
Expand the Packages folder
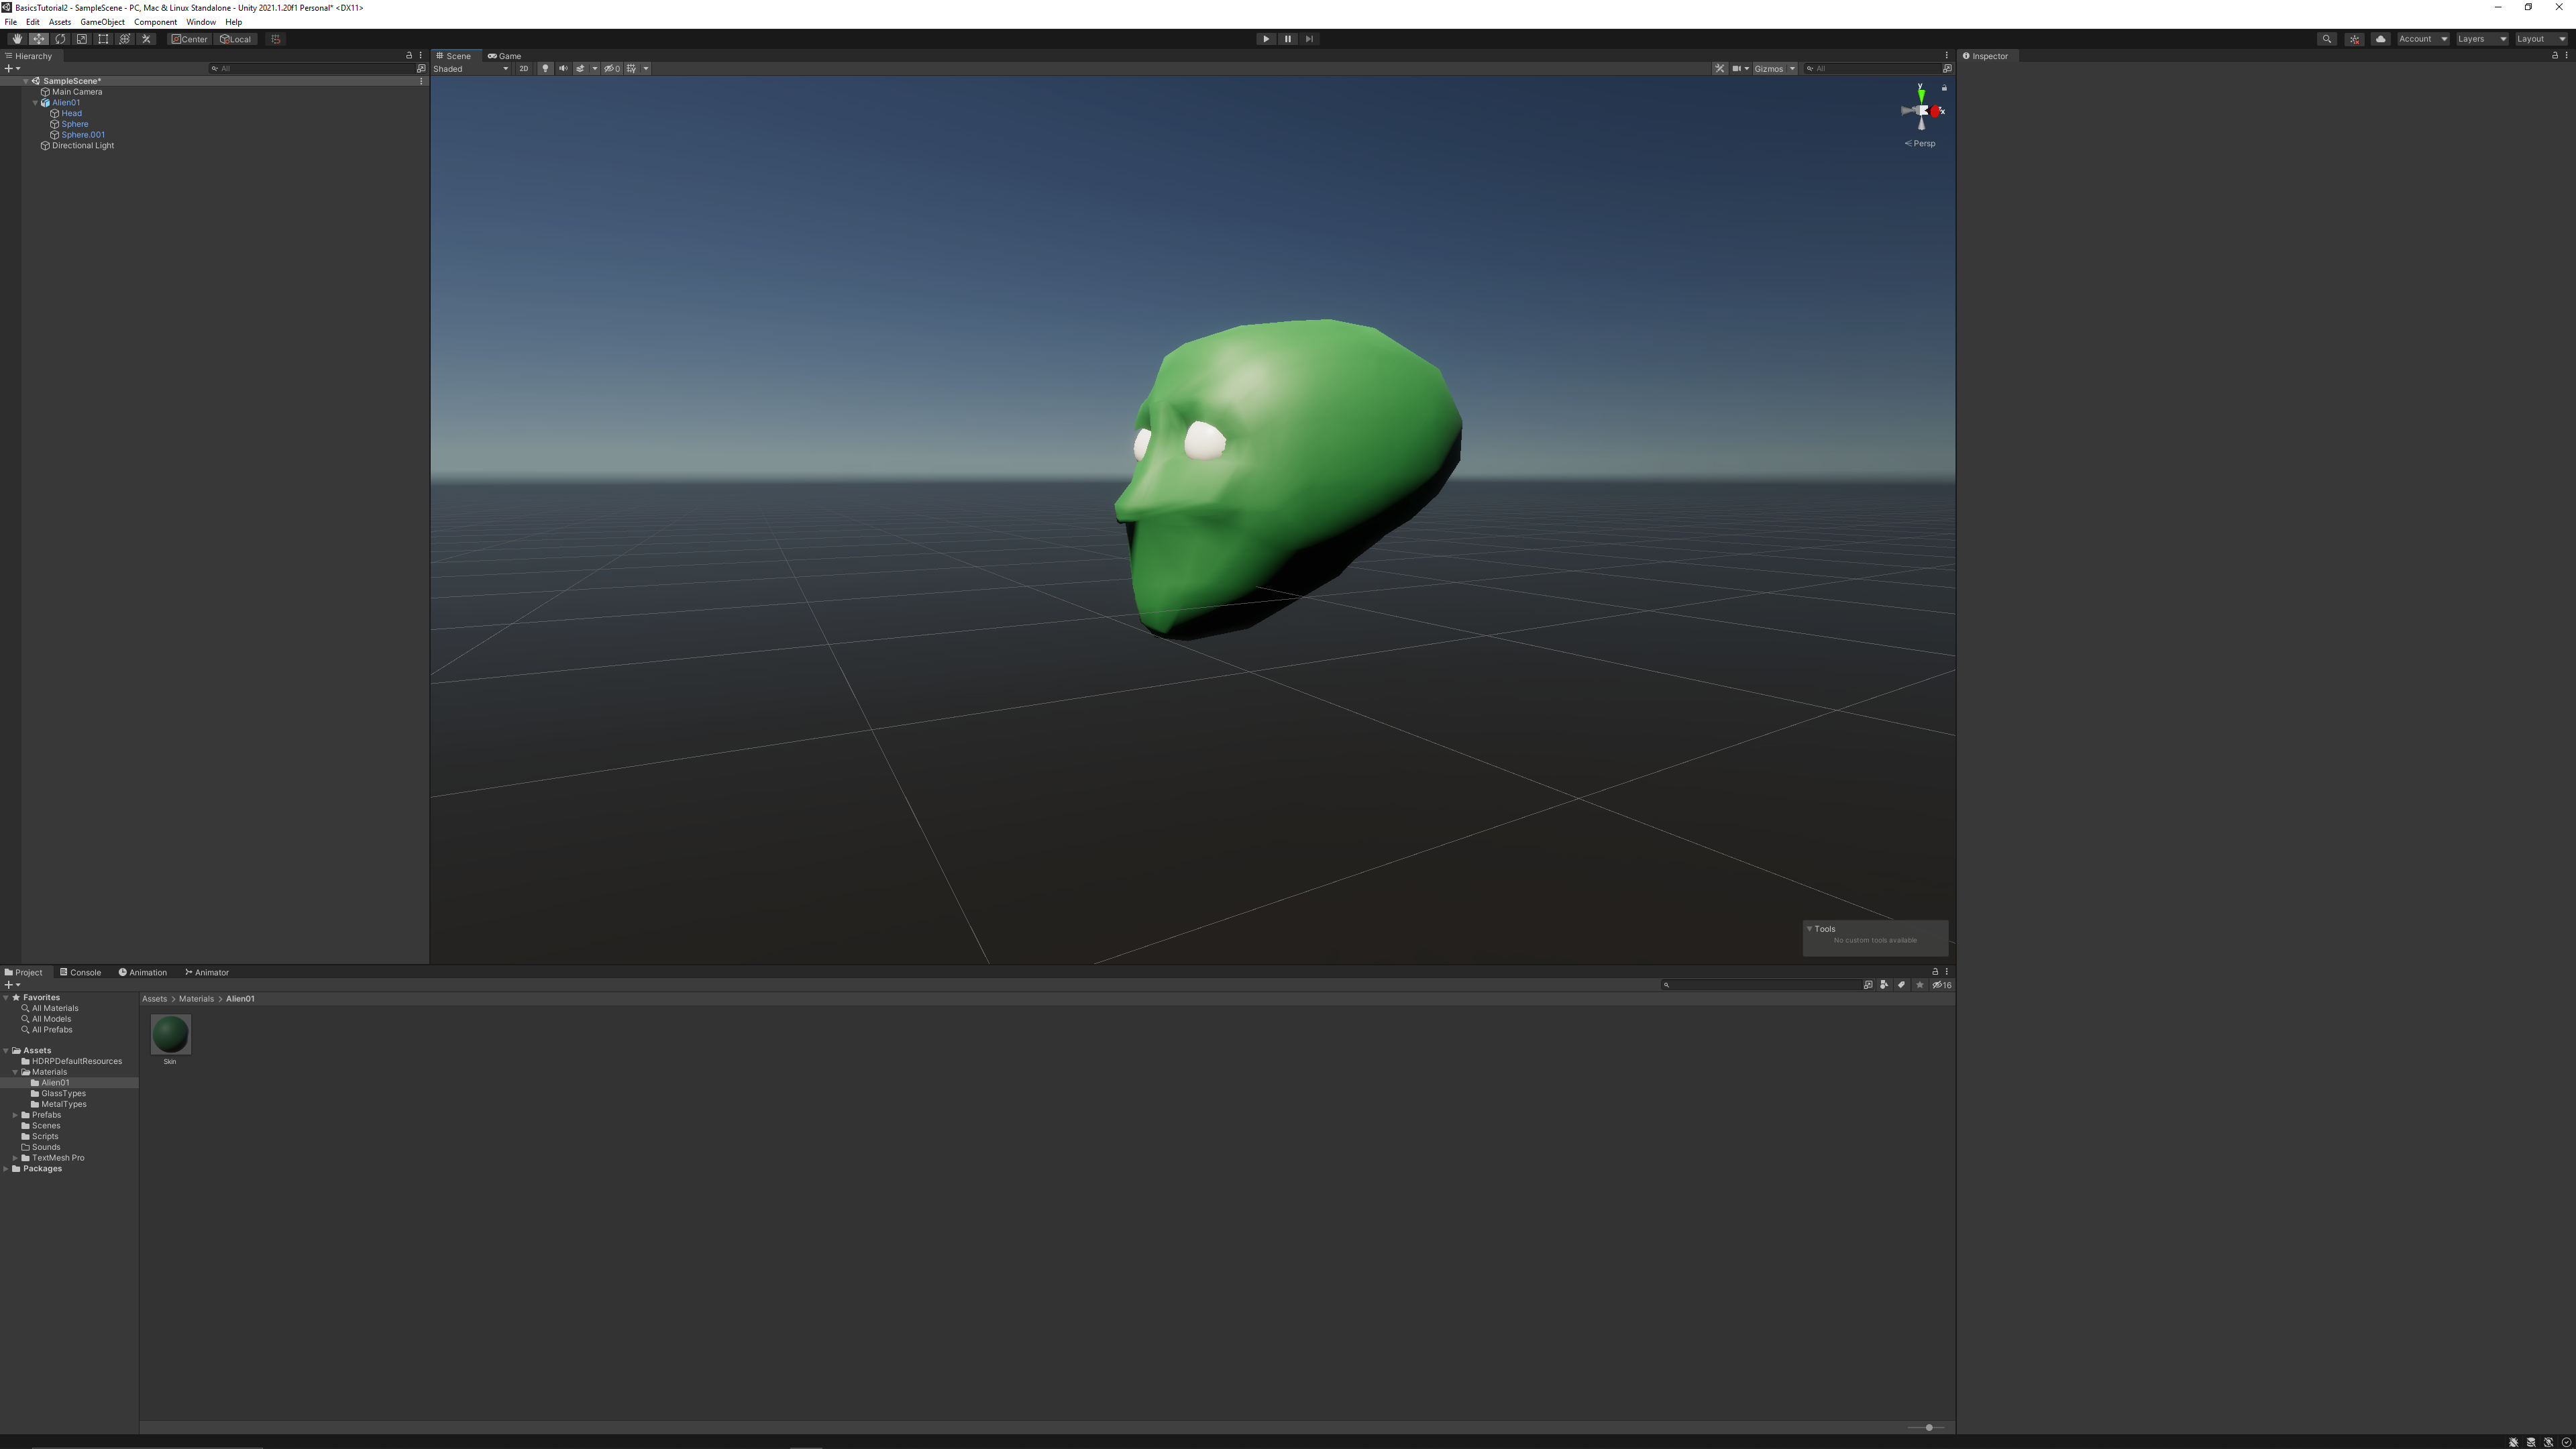(x=6, y=1169)
